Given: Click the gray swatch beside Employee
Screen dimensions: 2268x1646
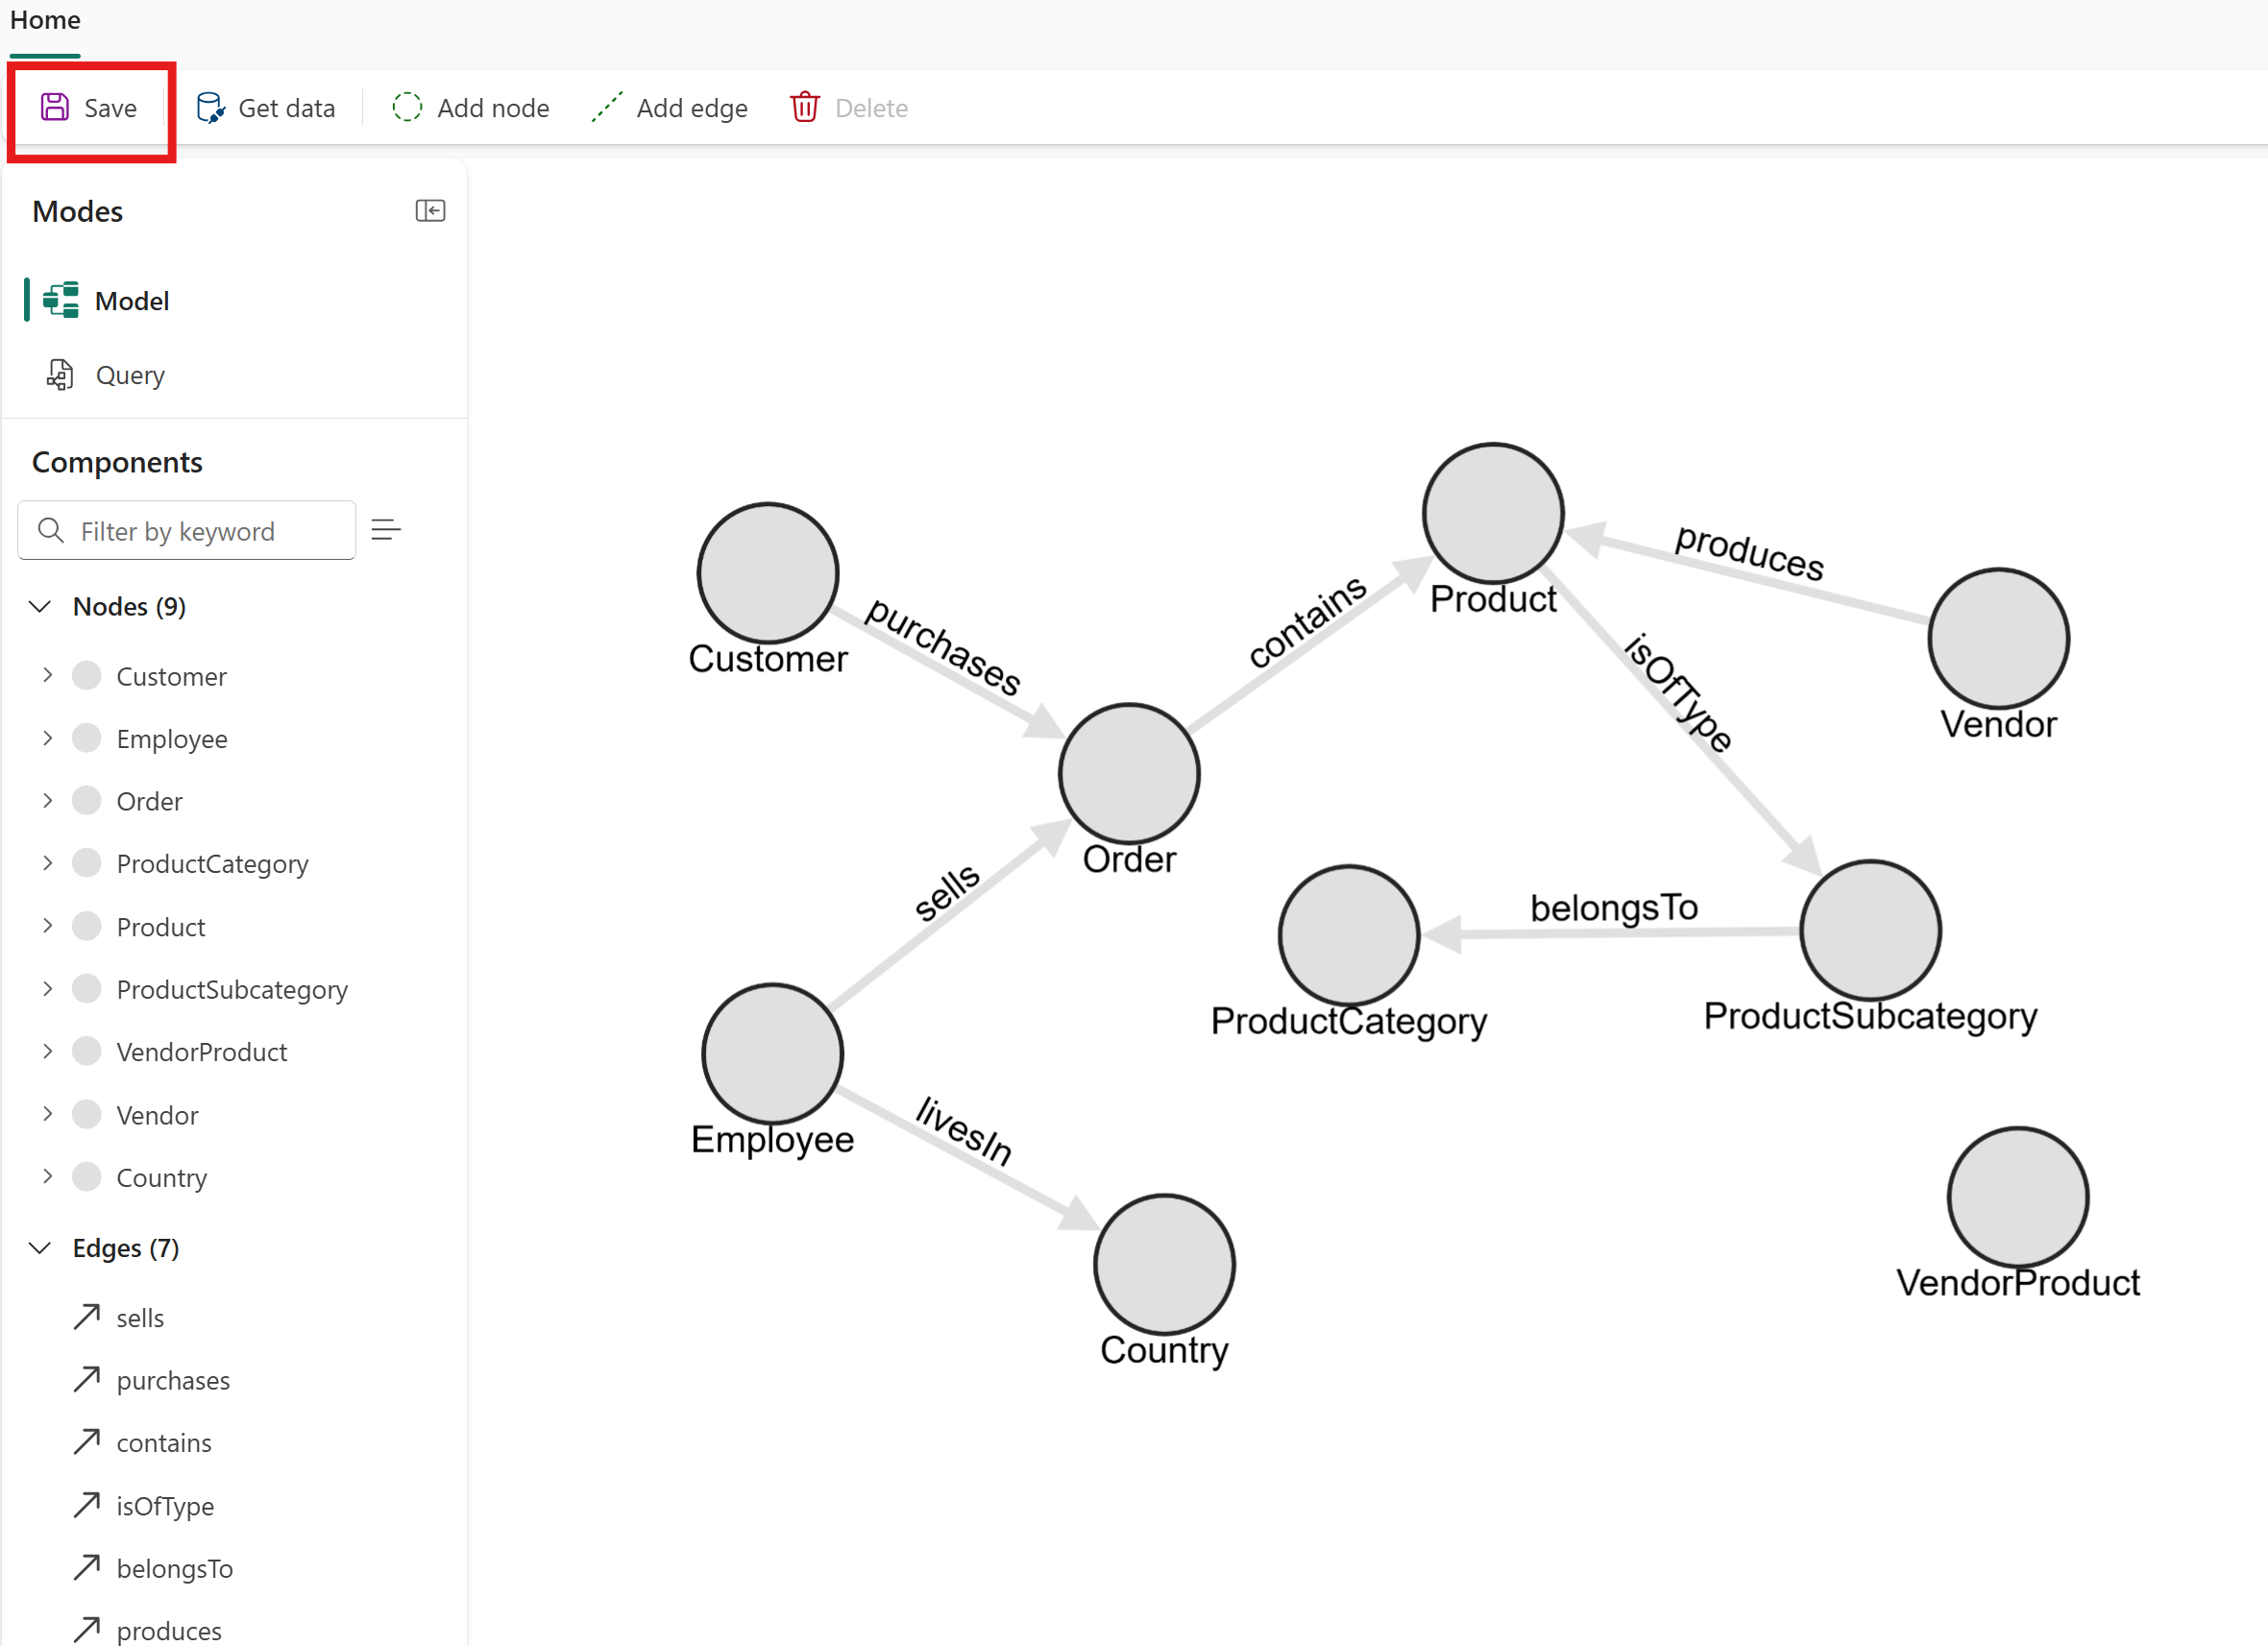Looking at the screenshot, I should tap(87, 739).
